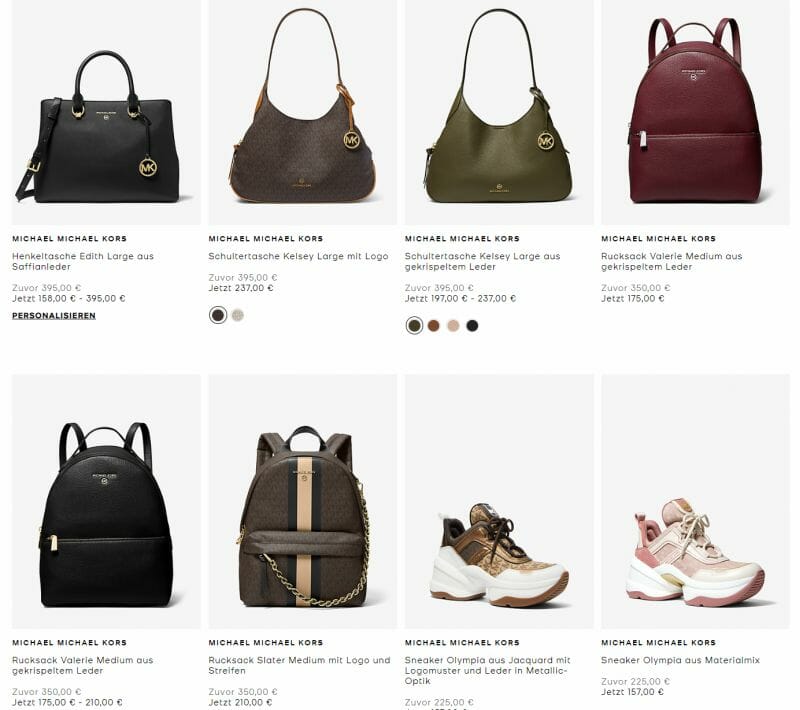Open the pink Olympia sneaker image
800x710 pixels.
(x=695, y=501)
